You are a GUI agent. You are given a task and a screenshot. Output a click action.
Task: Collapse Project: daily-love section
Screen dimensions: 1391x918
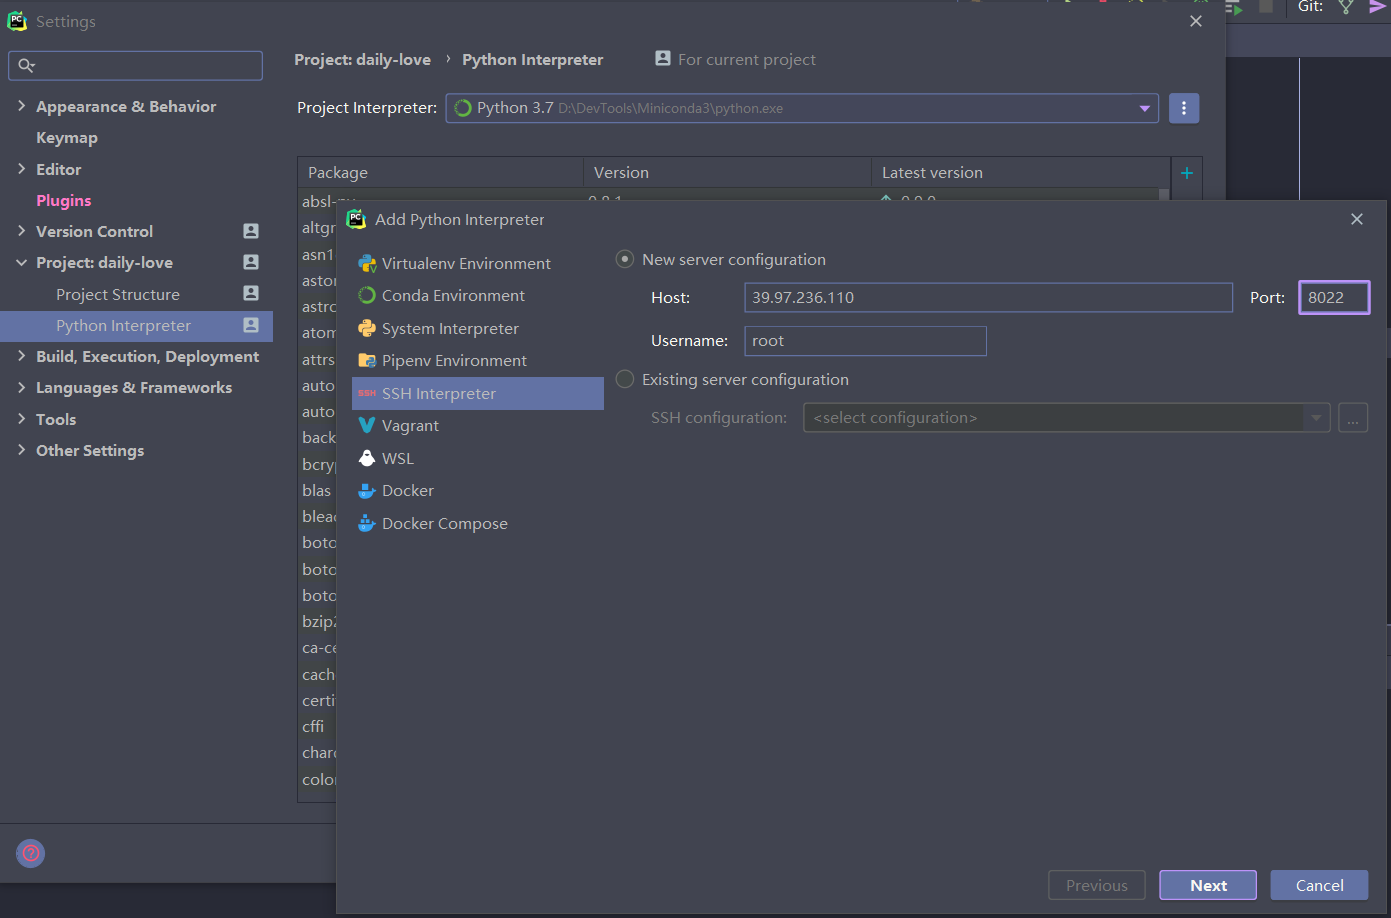coord(21,263)
